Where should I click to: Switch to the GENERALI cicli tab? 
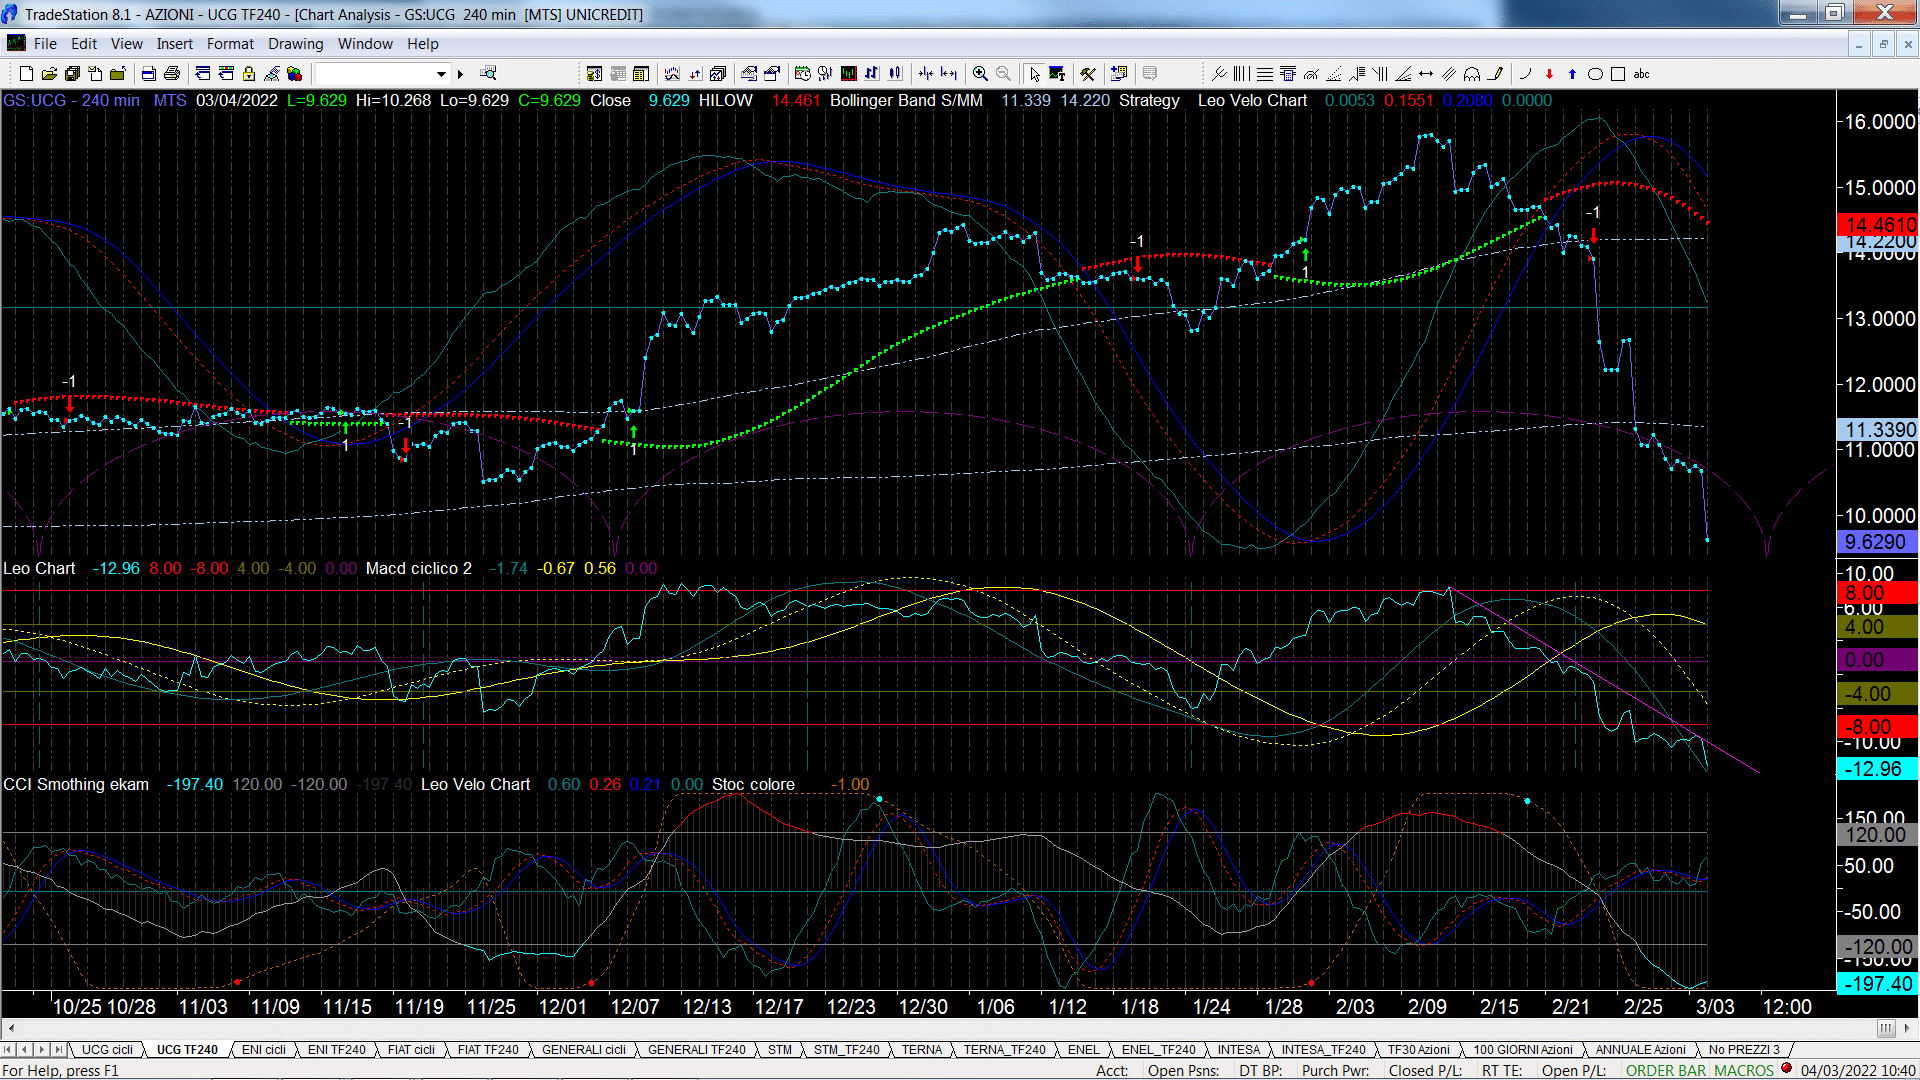click(584, 1049)
